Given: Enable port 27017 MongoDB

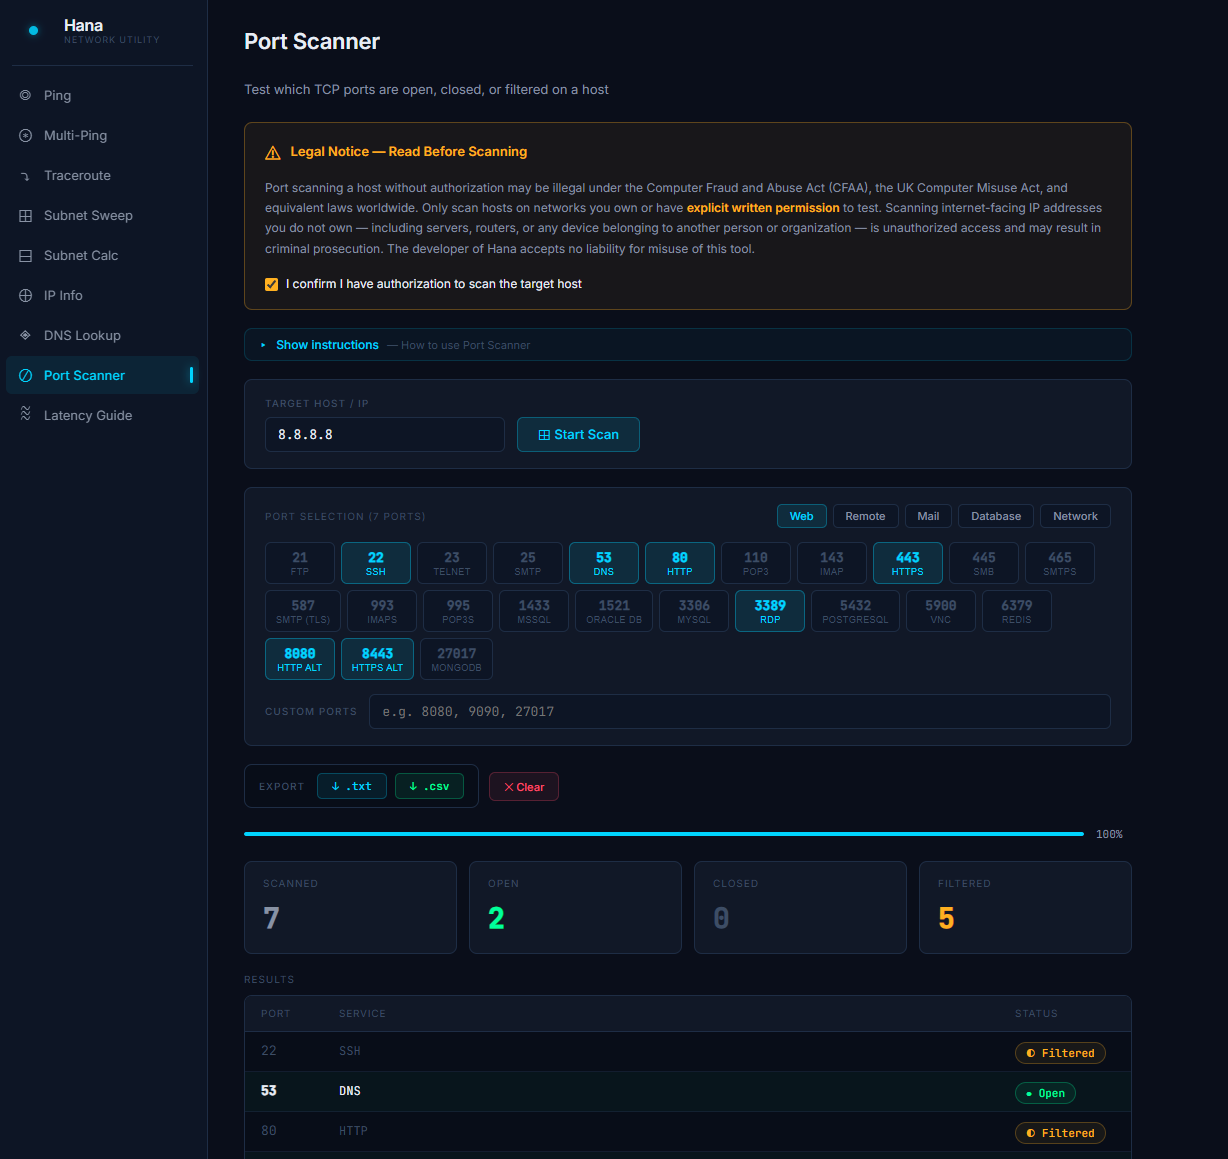Looking at the screenshot, I should click(456, 659).
